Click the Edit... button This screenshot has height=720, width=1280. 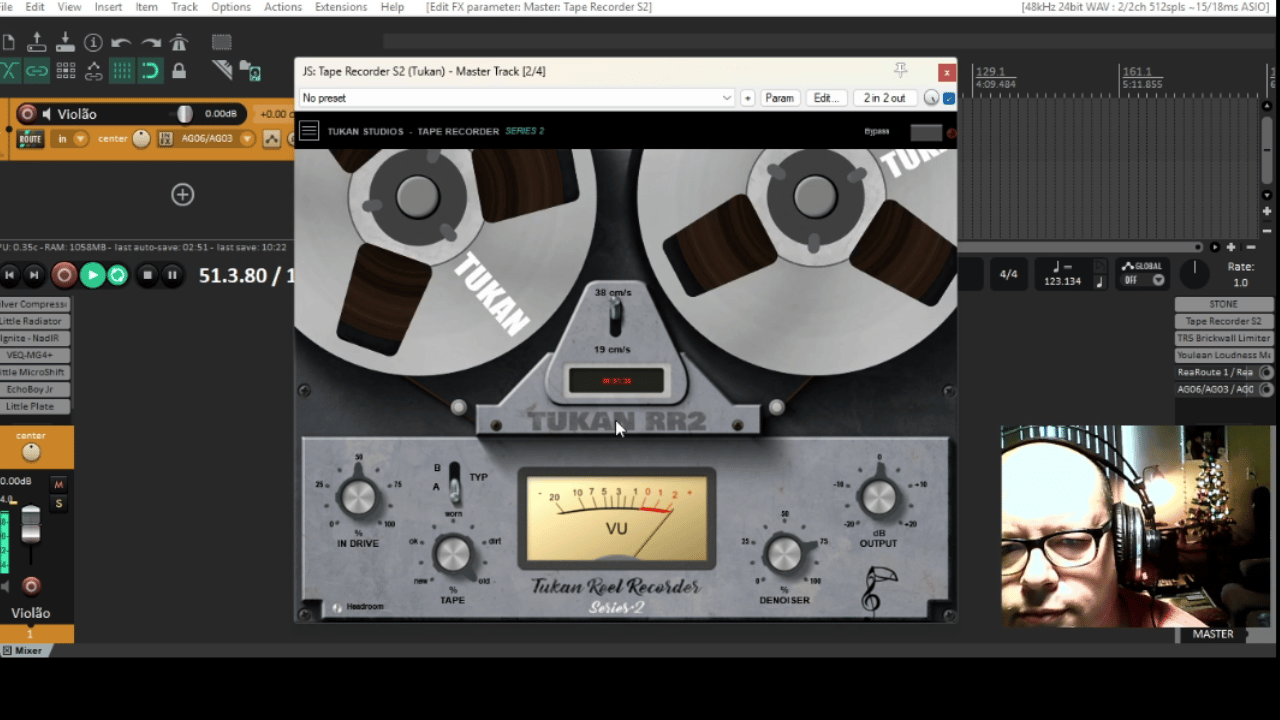(x=825, y=98)
